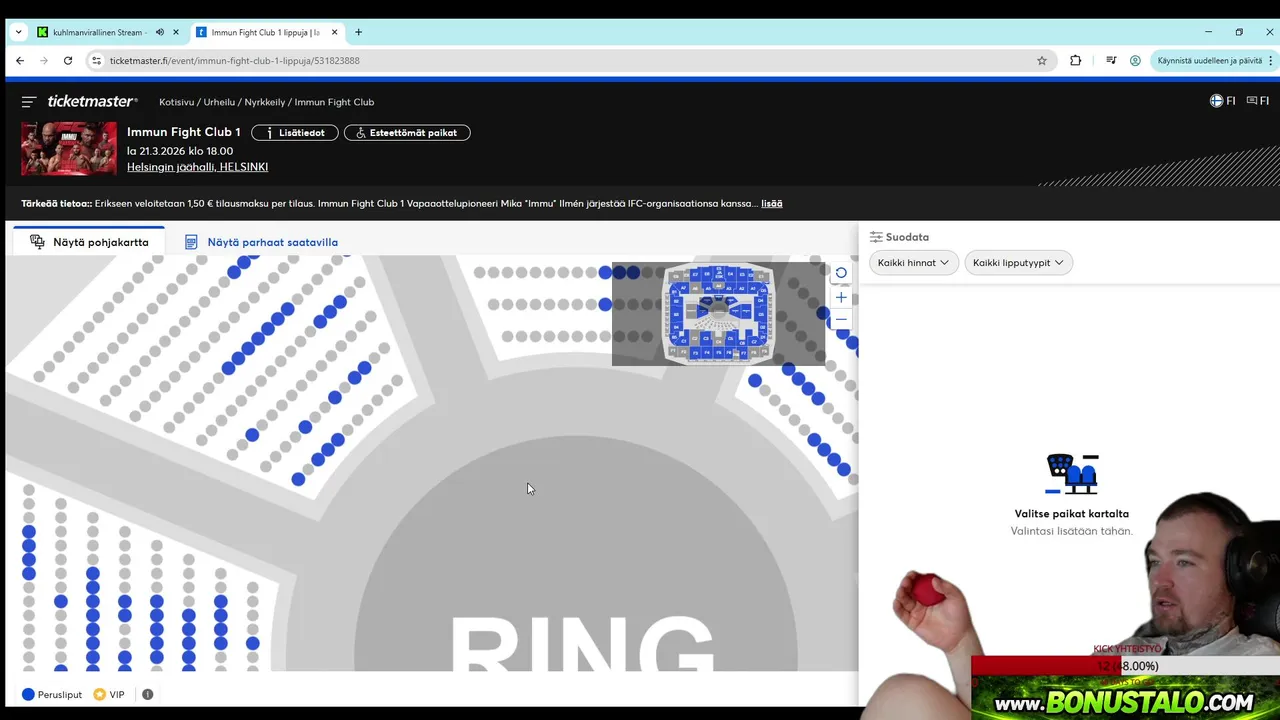Zoom in on the seat map

coord(841,297)
